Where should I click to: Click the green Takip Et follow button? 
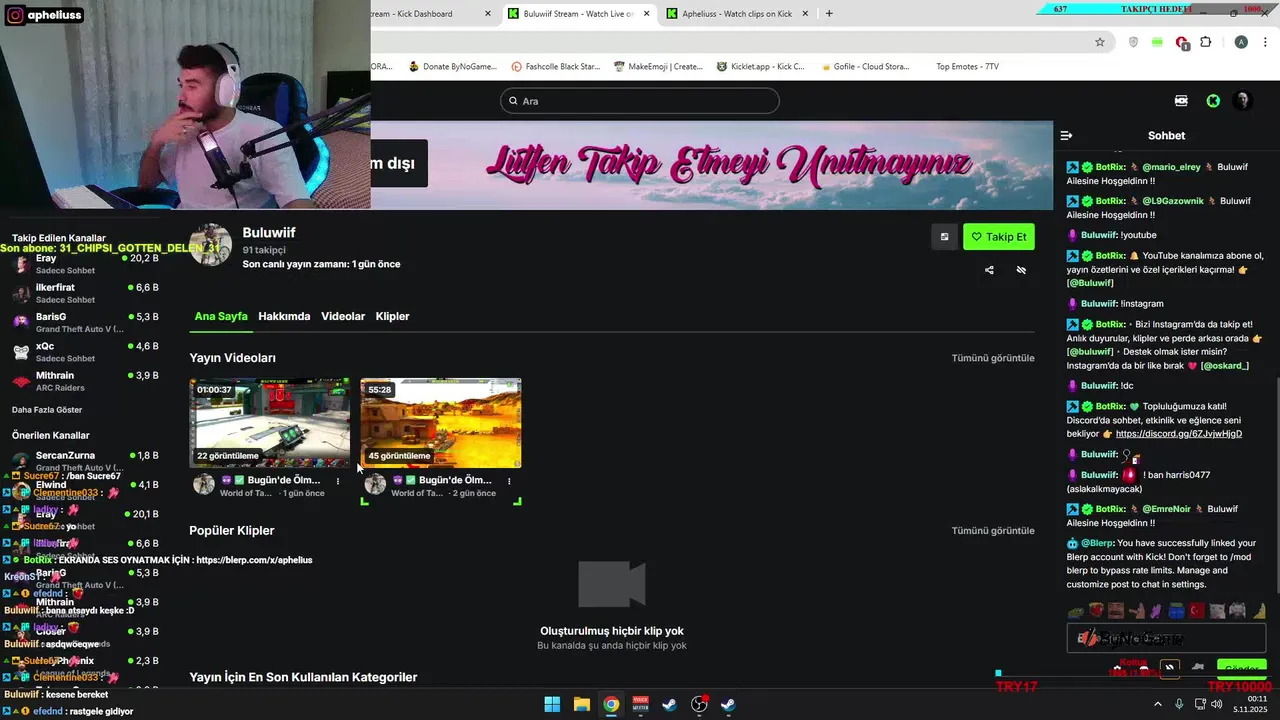[x=998, y=237]
